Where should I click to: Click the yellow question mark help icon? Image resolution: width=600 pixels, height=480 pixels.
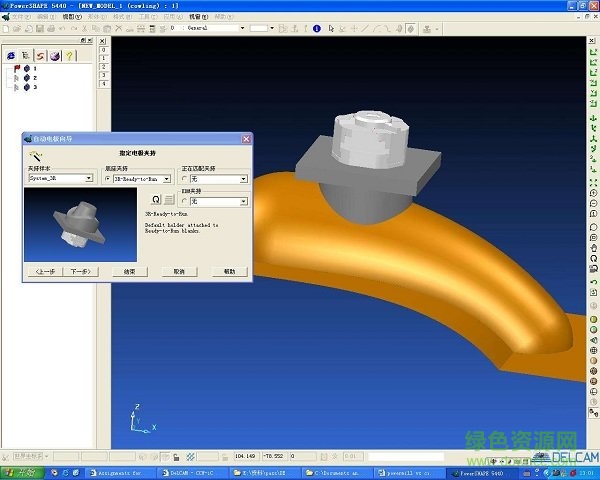(x=71, y=55)
